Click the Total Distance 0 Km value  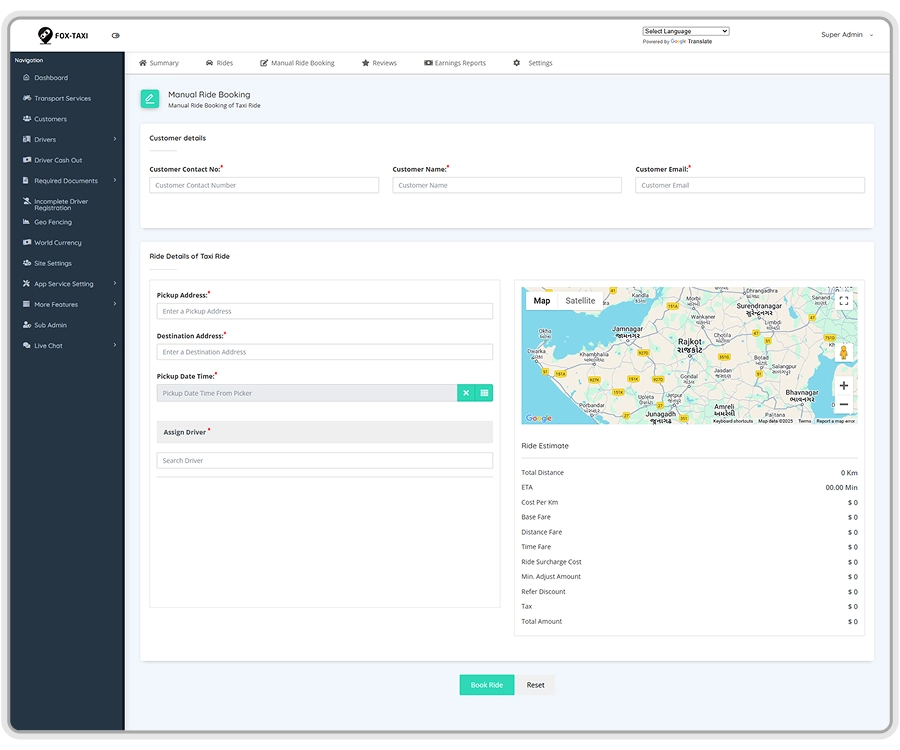click(x=849, y=473)
